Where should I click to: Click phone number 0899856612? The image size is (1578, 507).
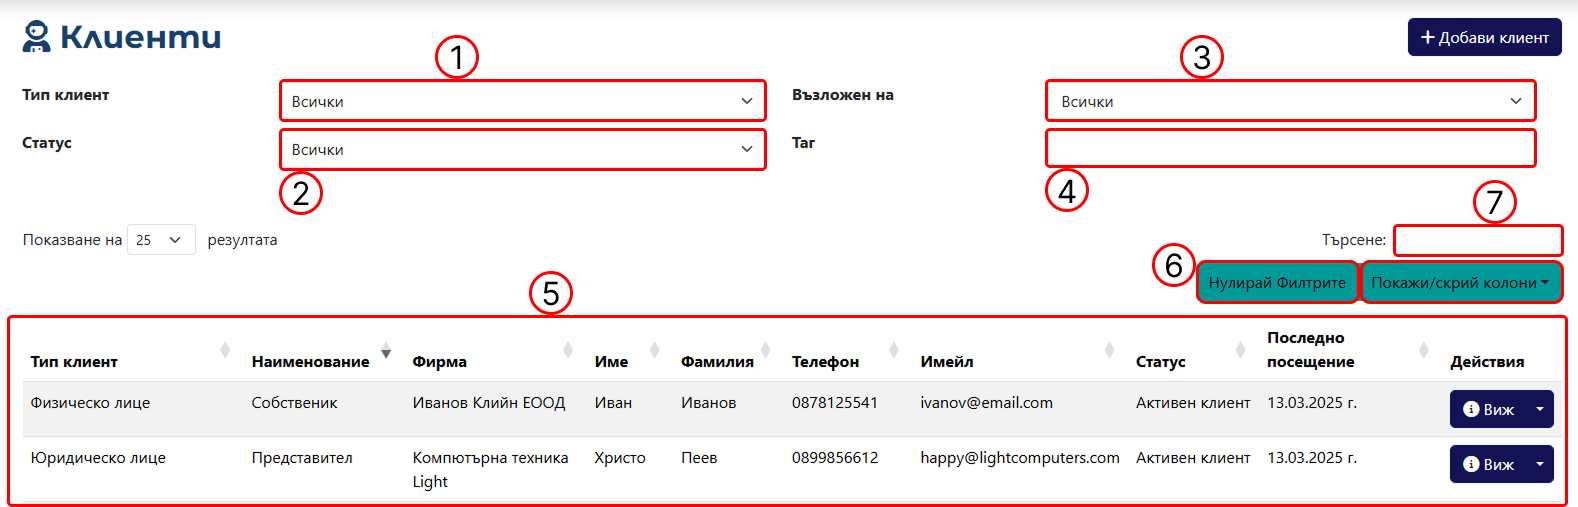click(835, 458)
